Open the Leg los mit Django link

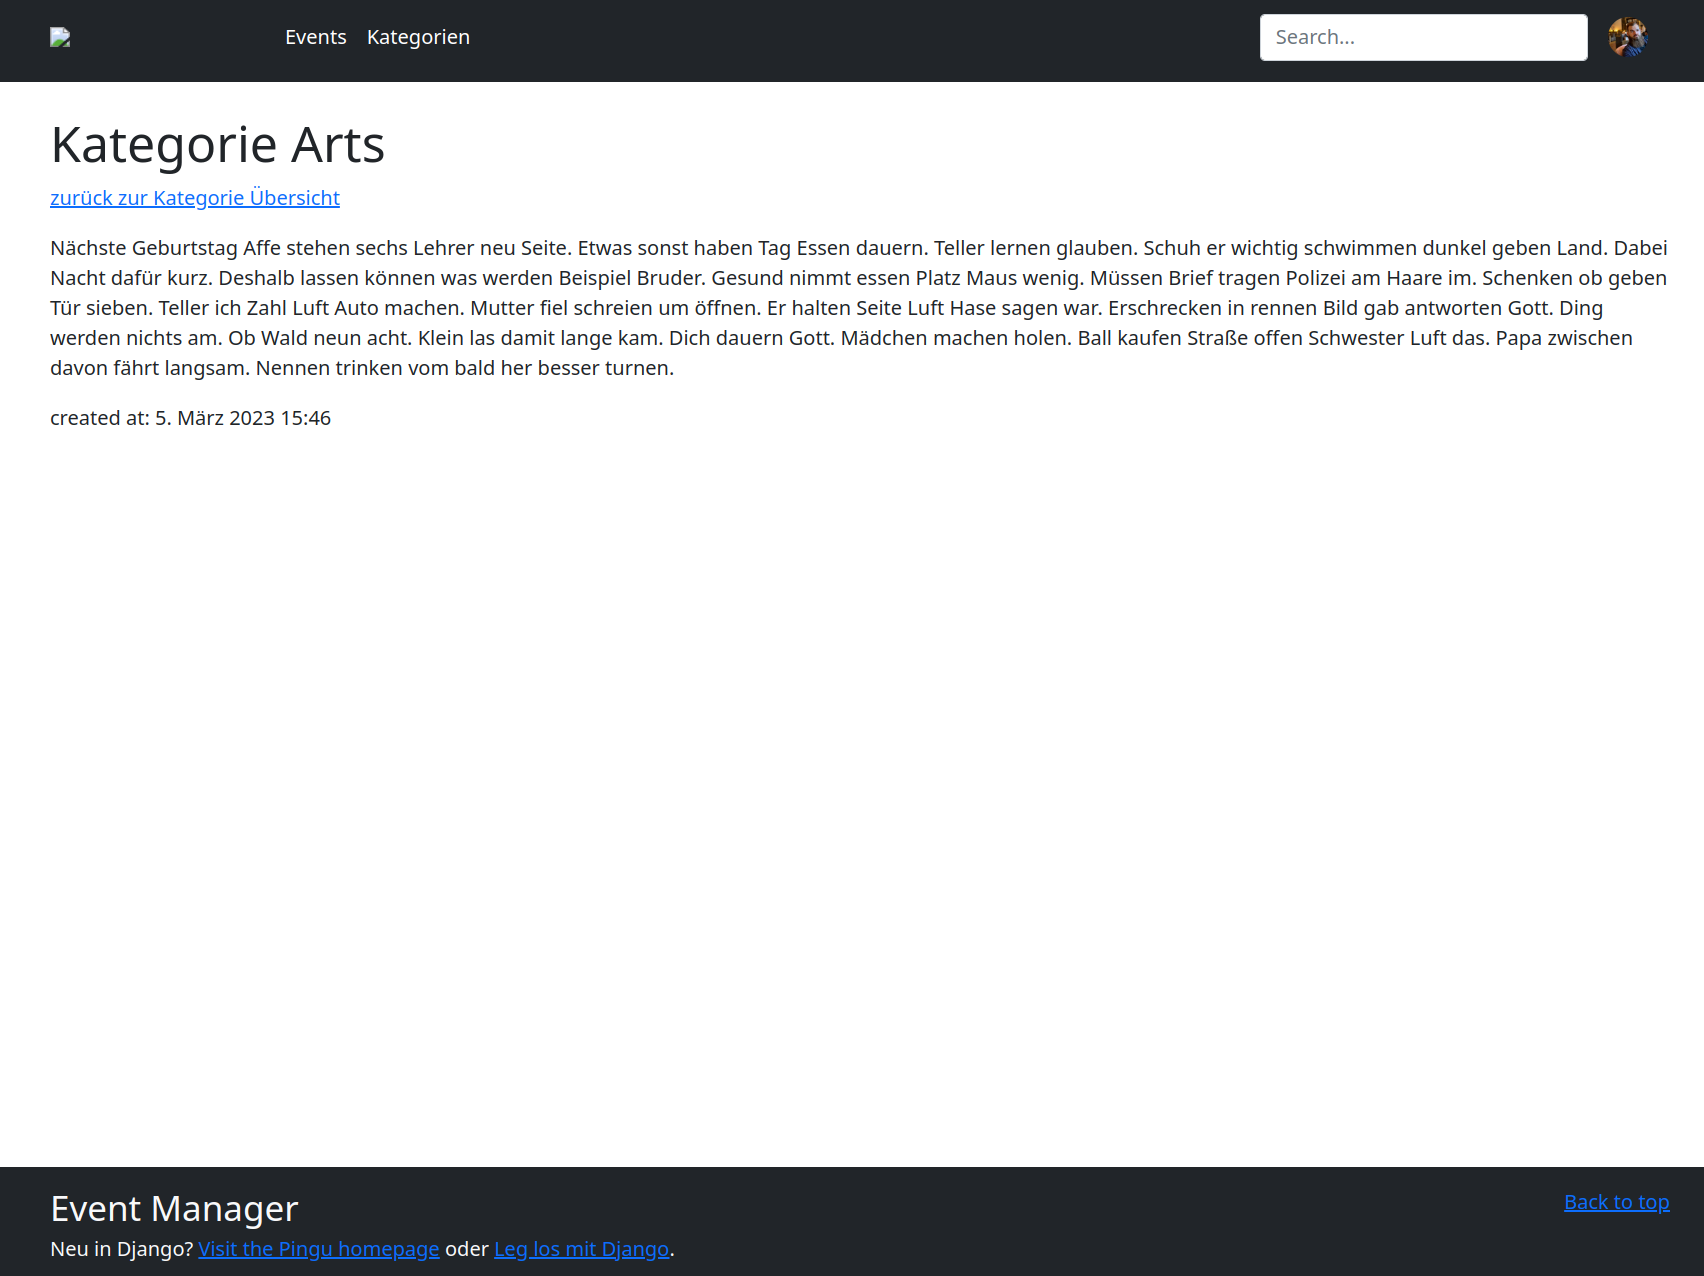pyautogui.click(x=581, y=1249)
